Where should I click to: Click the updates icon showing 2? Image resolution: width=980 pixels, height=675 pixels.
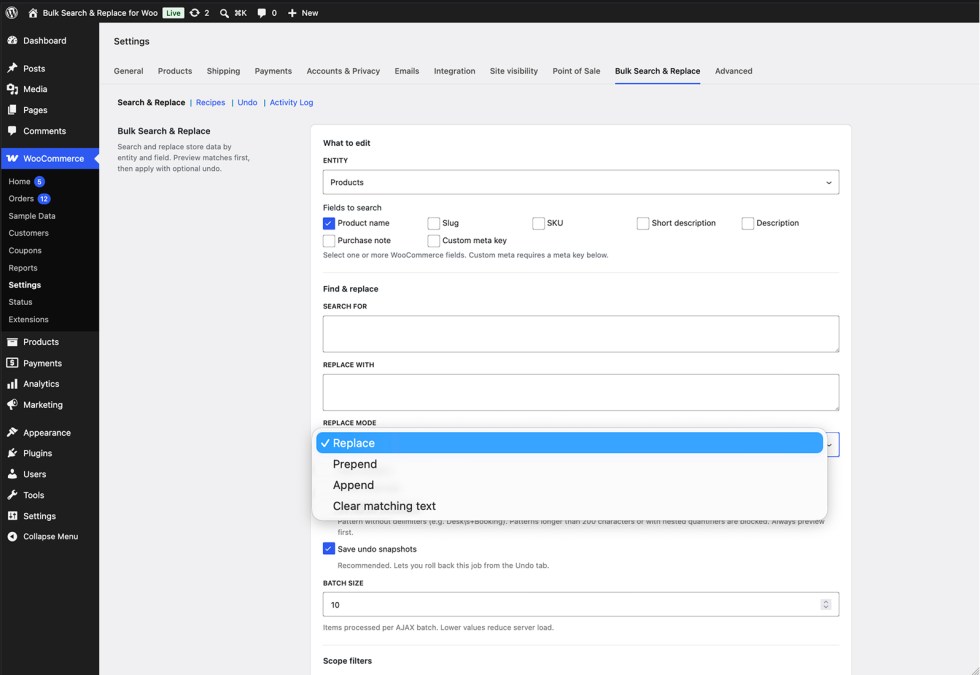pyautogui.click(x=194, y=12)
